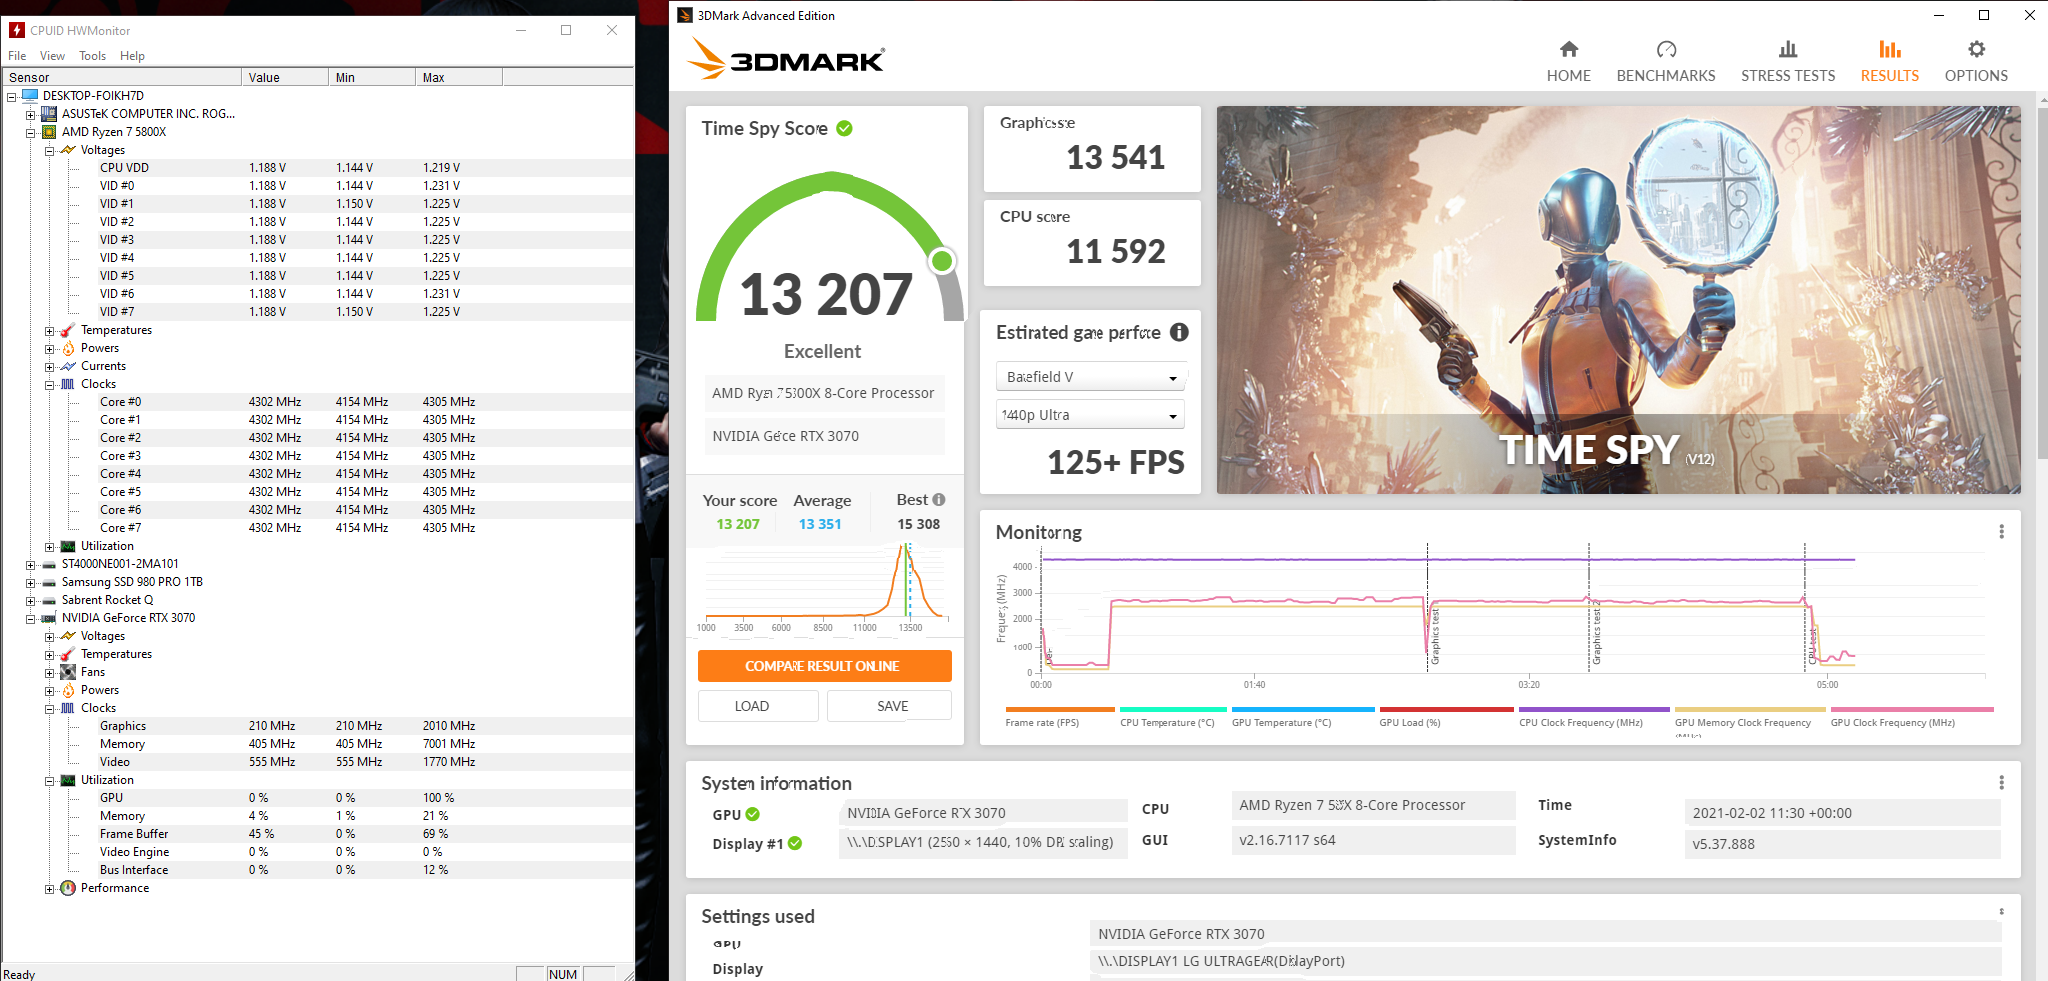
Task: Click the ASUSTeK motherboard icon in the tree
Action: (49, 114)
